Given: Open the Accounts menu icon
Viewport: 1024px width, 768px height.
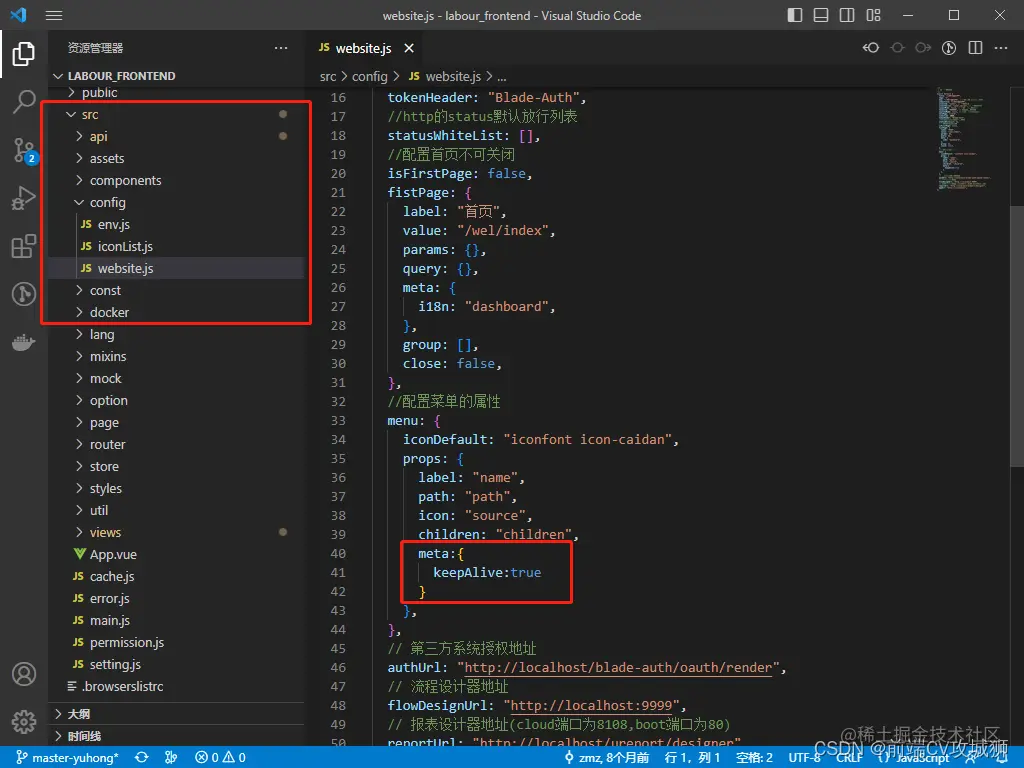Looking at the screenshot, I should tap(24, 674).
